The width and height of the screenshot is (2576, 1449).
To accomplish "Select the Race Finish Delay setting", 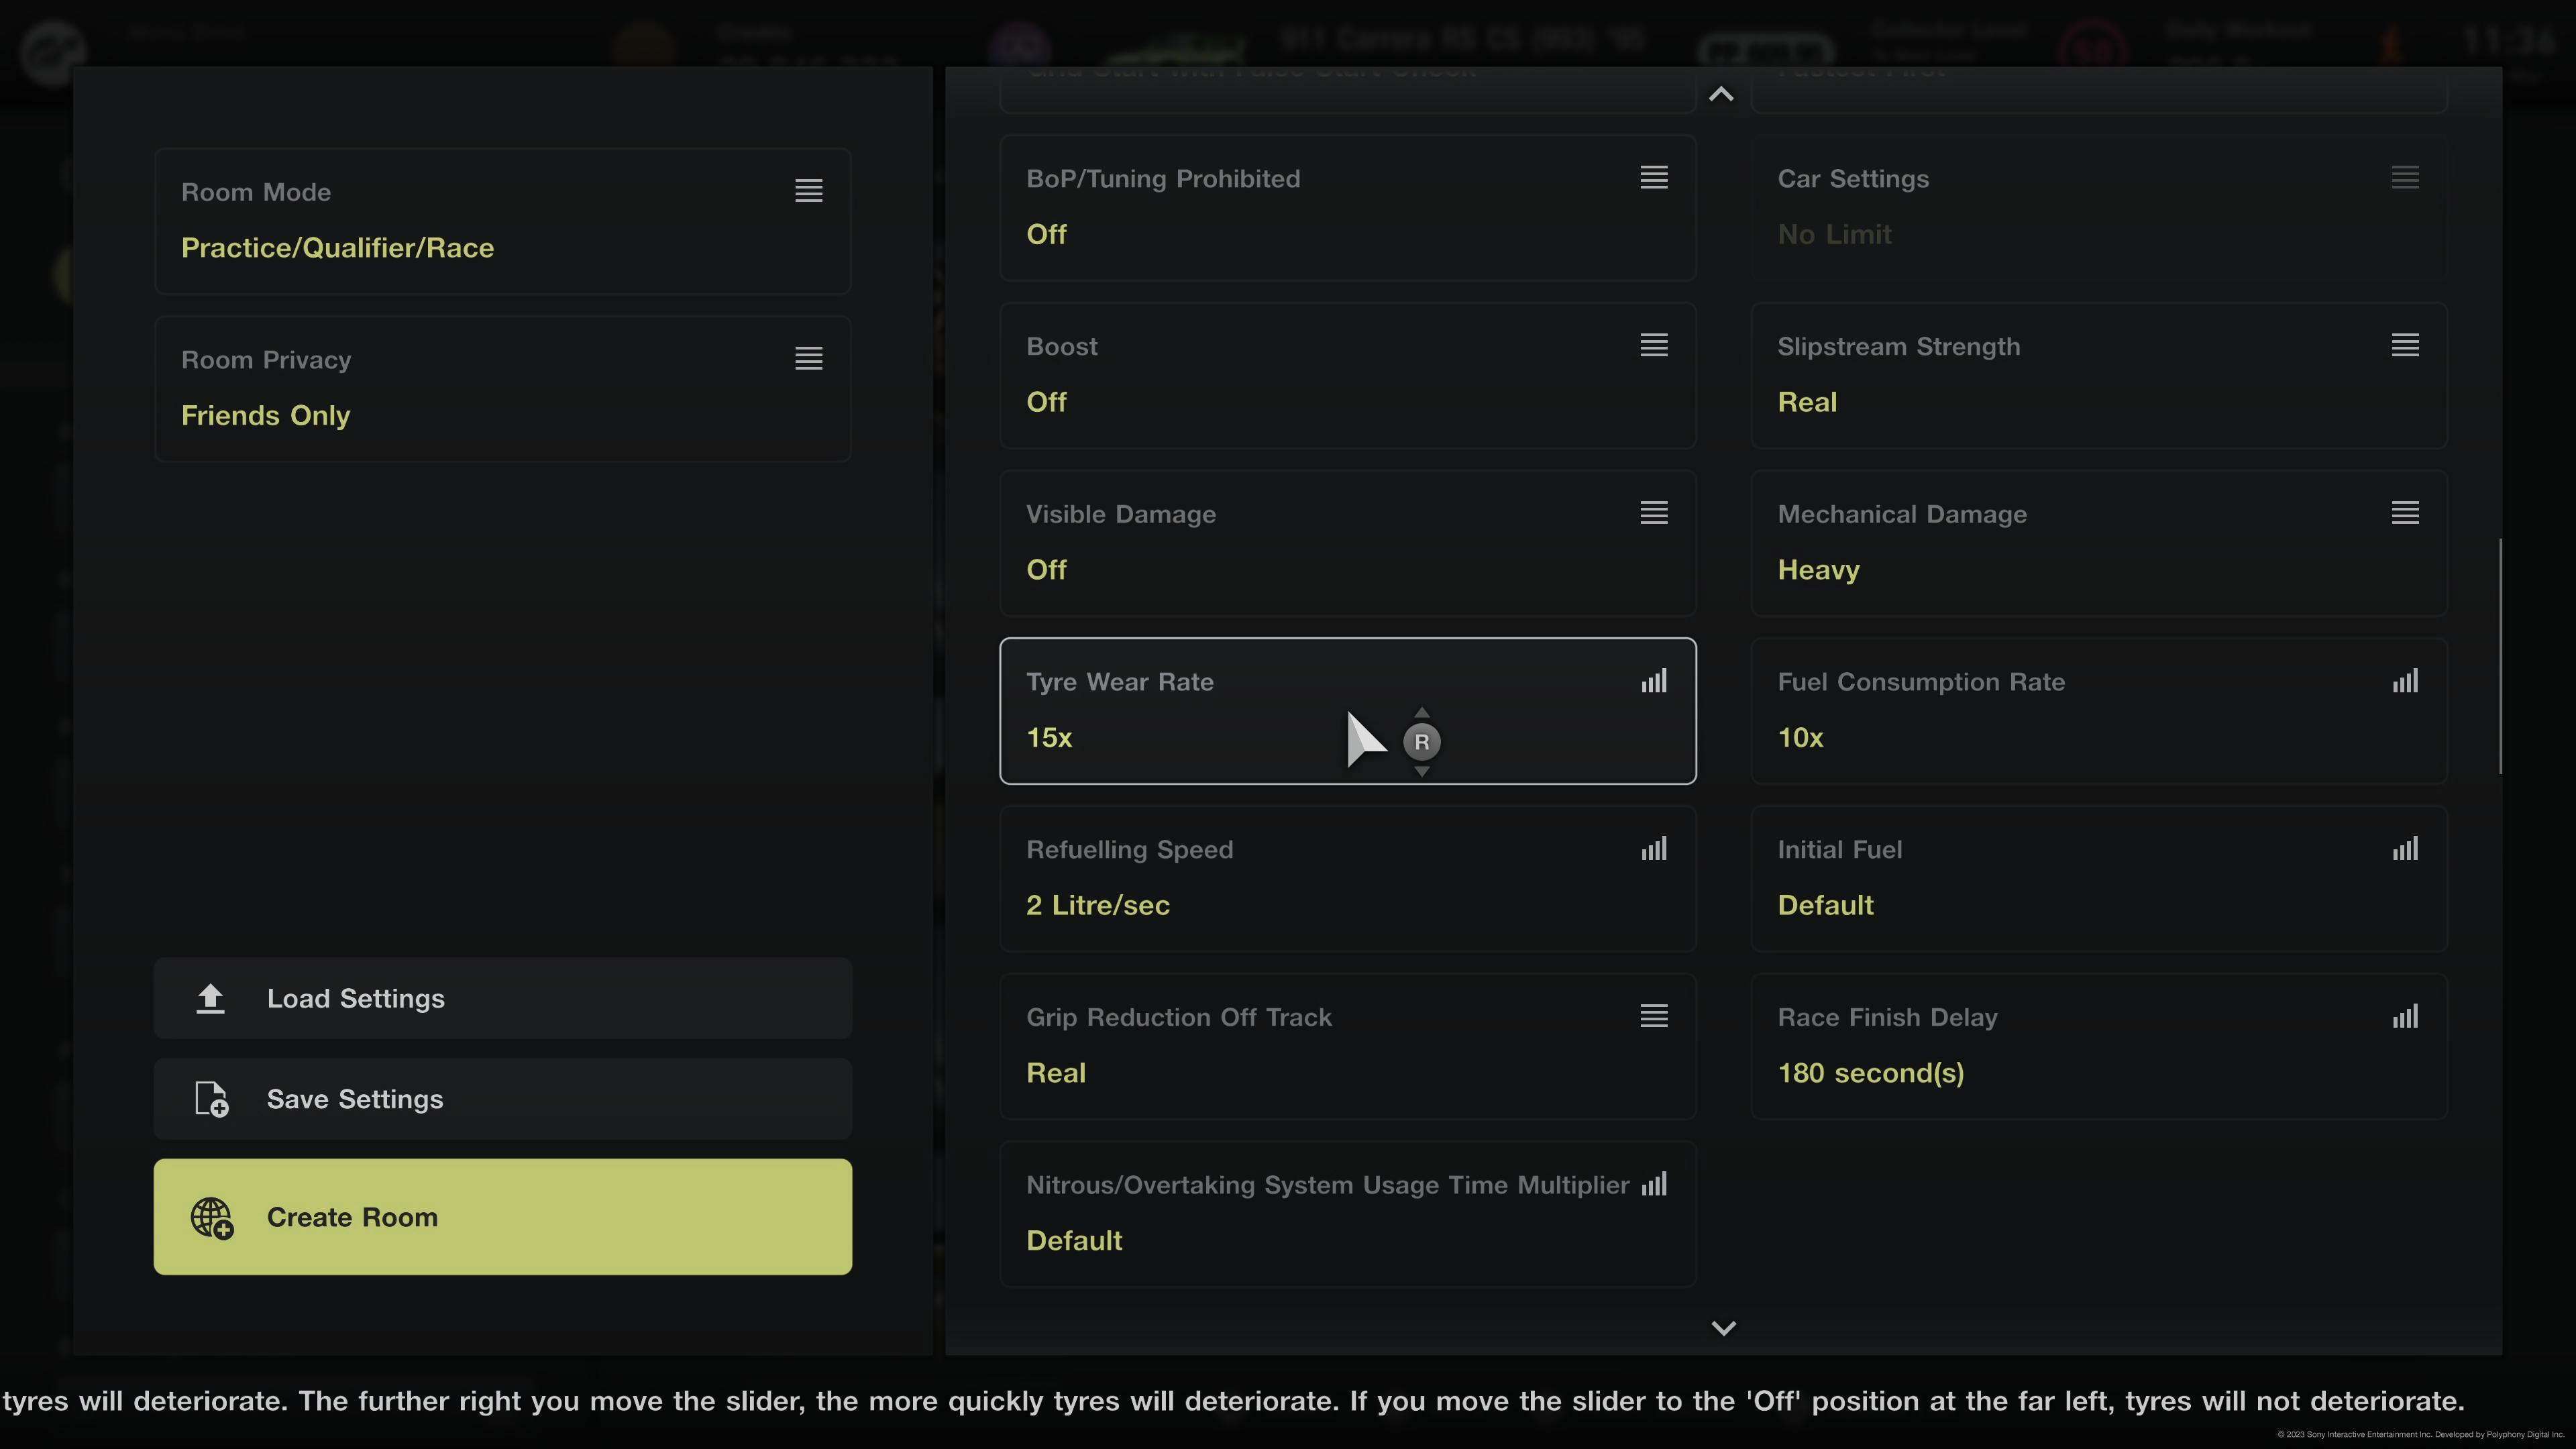I will point(2098,1047).
